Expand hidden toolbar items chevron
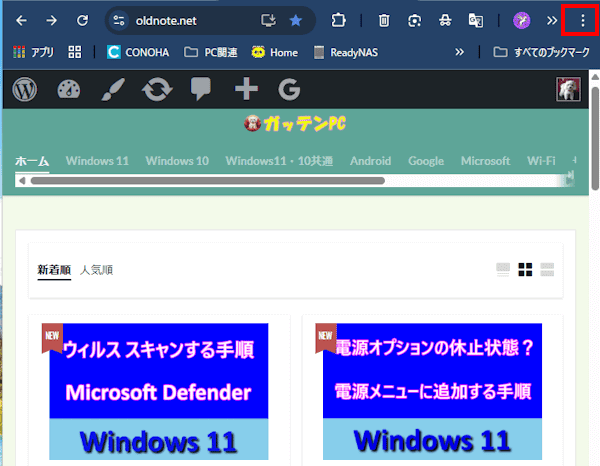Viewport: 600px width, 466px height. (551, 20)
